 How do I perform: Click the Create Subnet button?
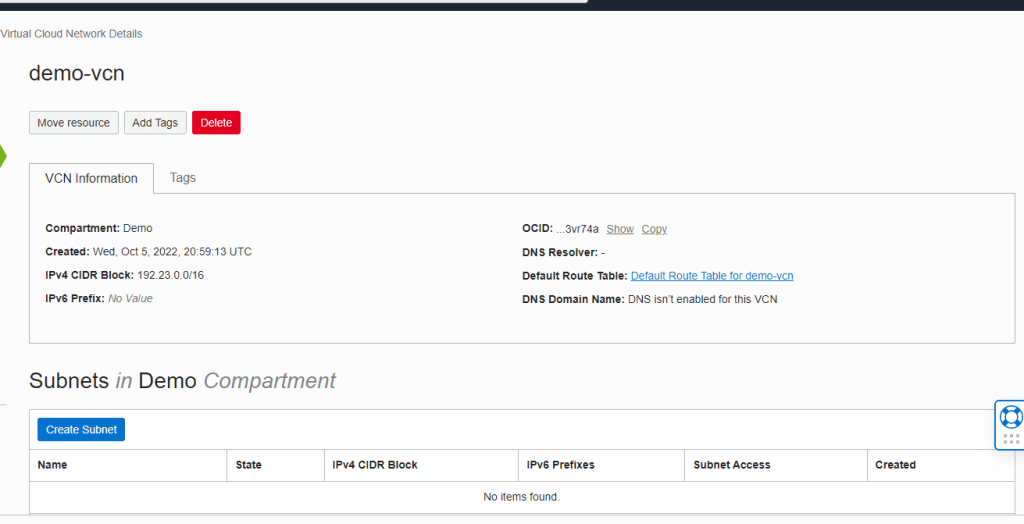pos(81,430)
